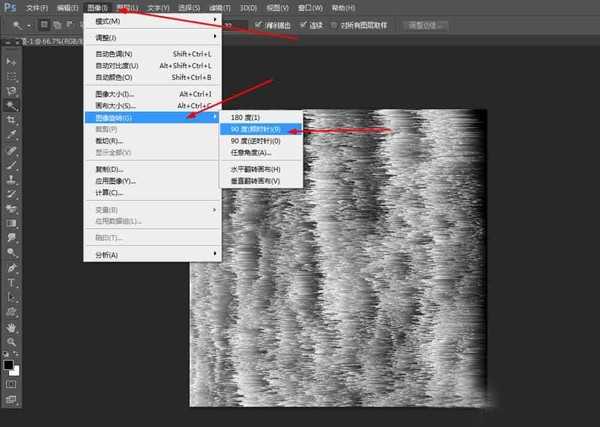The image size is (600, 427).
Task: Select the Rectangular Marquee tool
Action: point(12,75)
